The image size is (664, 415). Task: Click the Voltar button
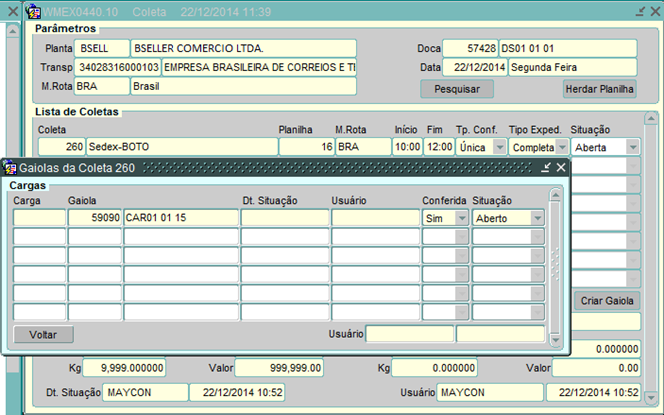pos(43,335)
